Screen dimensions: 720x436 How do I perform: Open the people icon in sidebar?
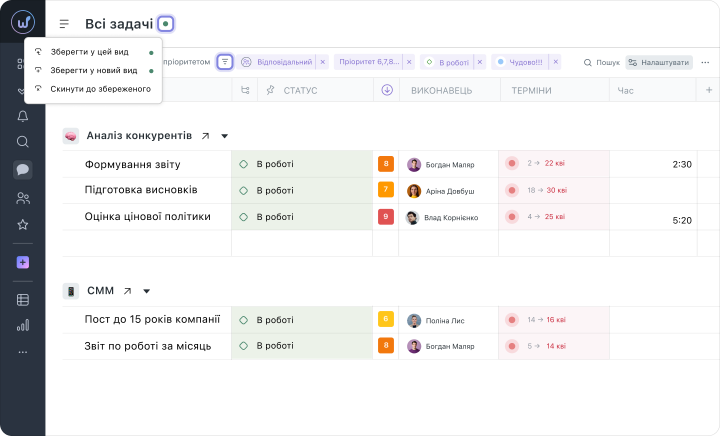[22, 198]
